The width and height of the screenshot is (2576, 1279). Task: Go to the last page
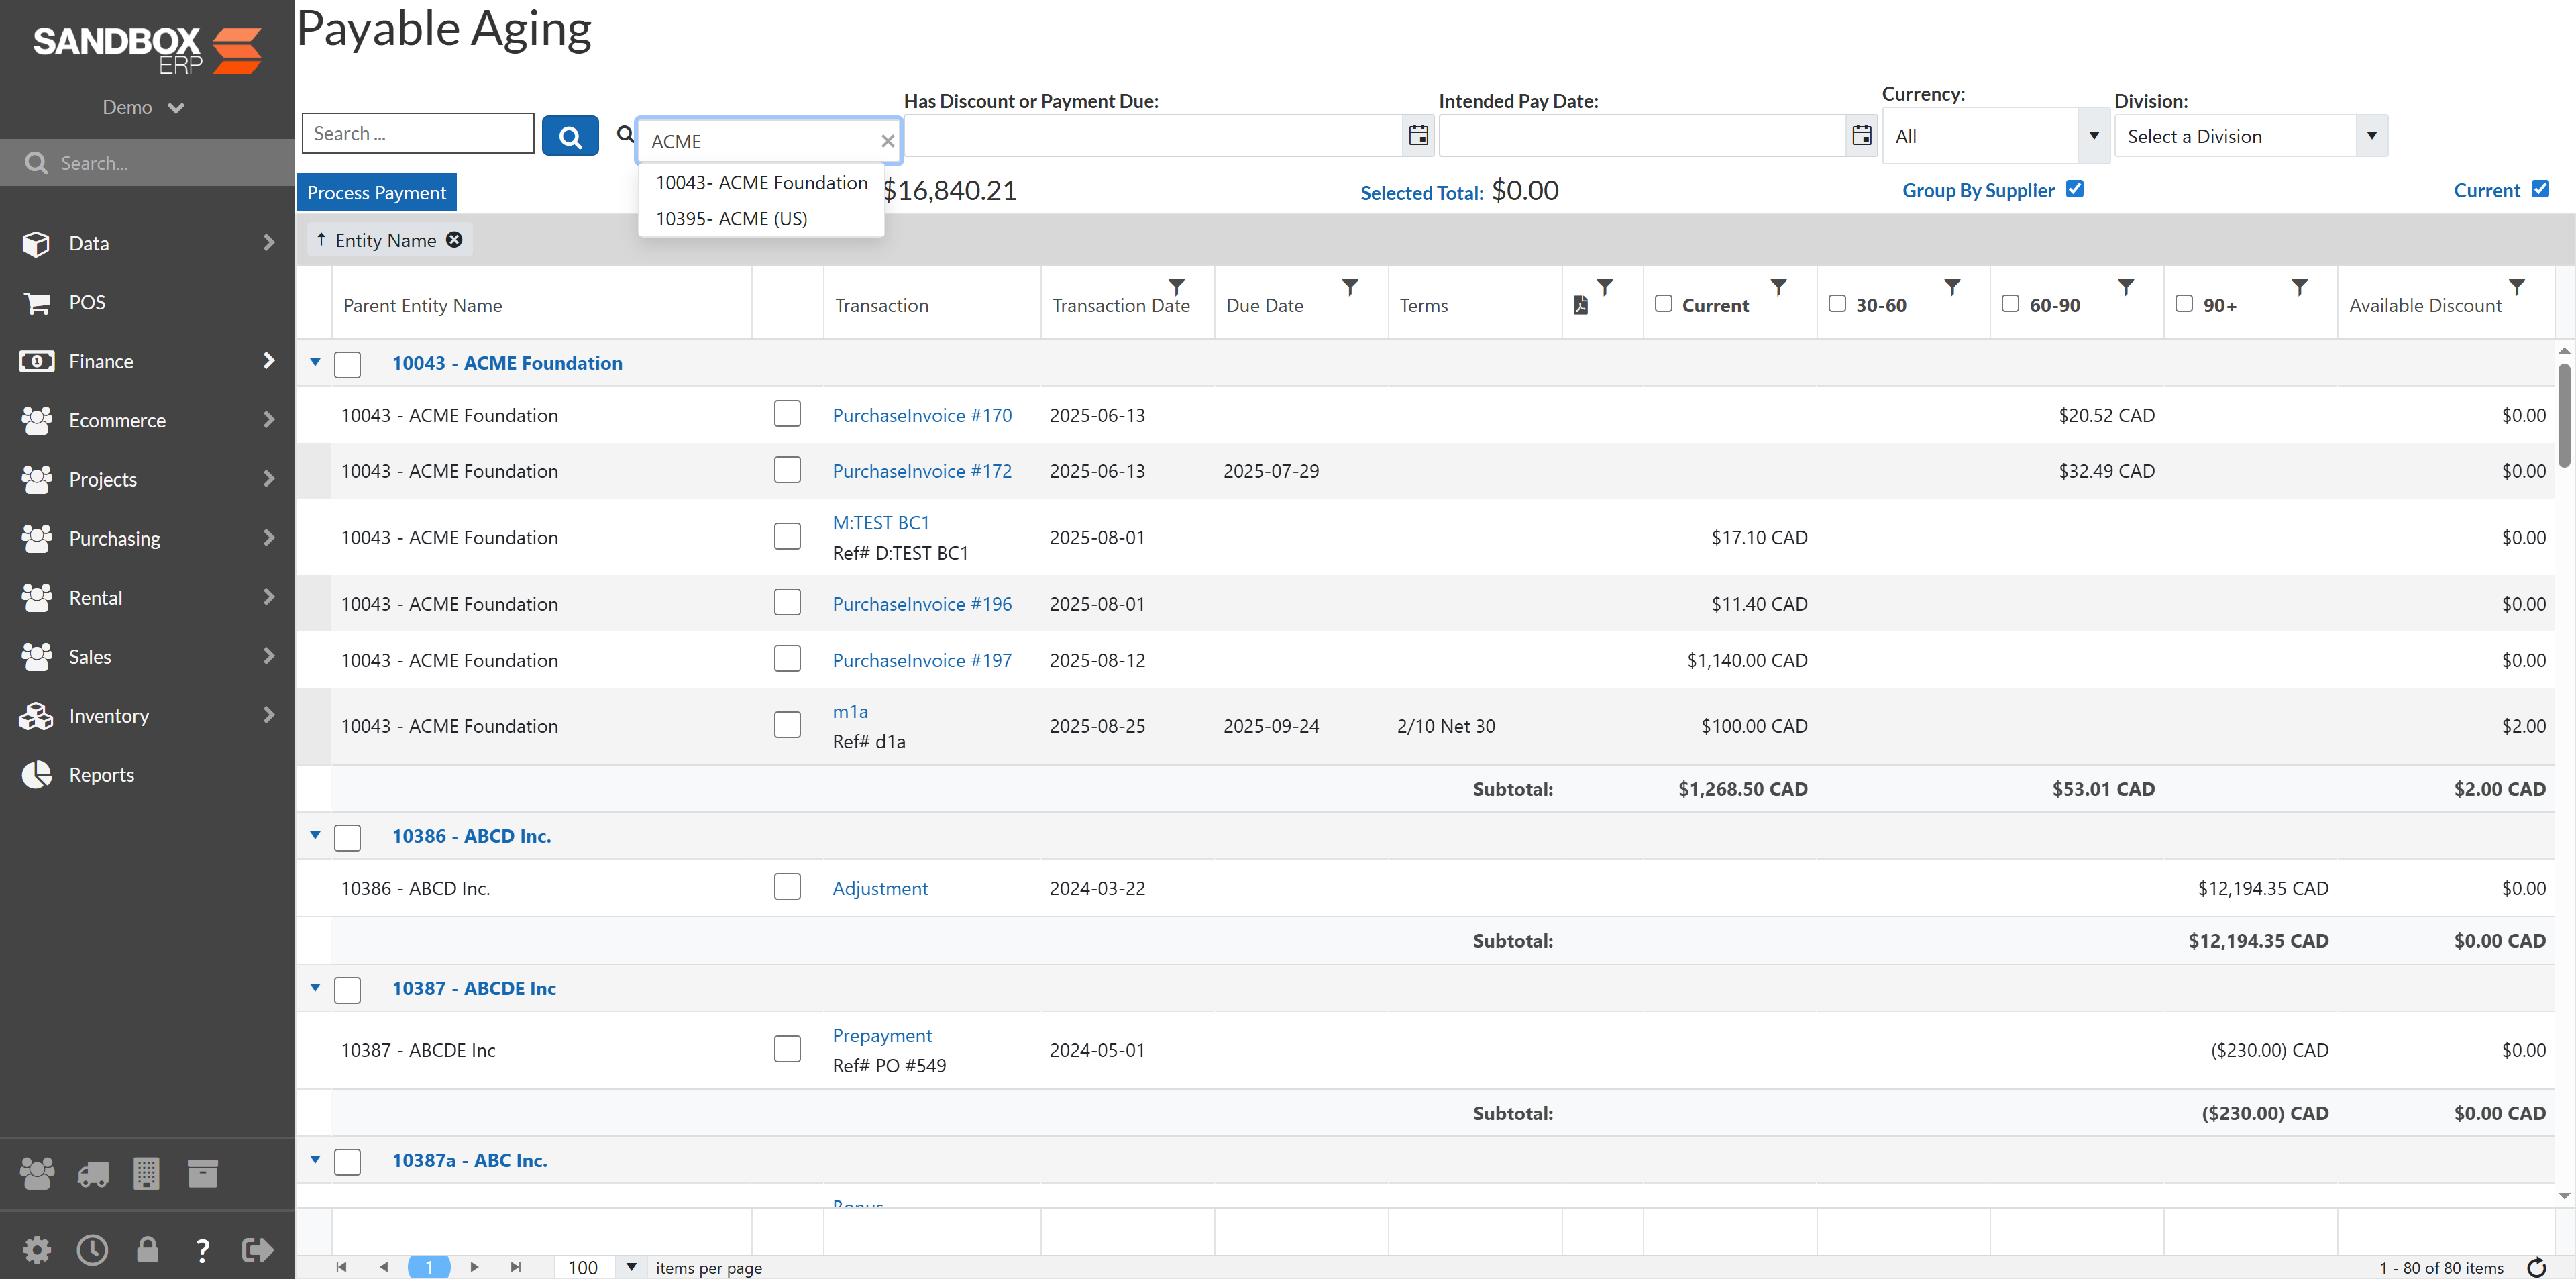tap(516, 1267)
